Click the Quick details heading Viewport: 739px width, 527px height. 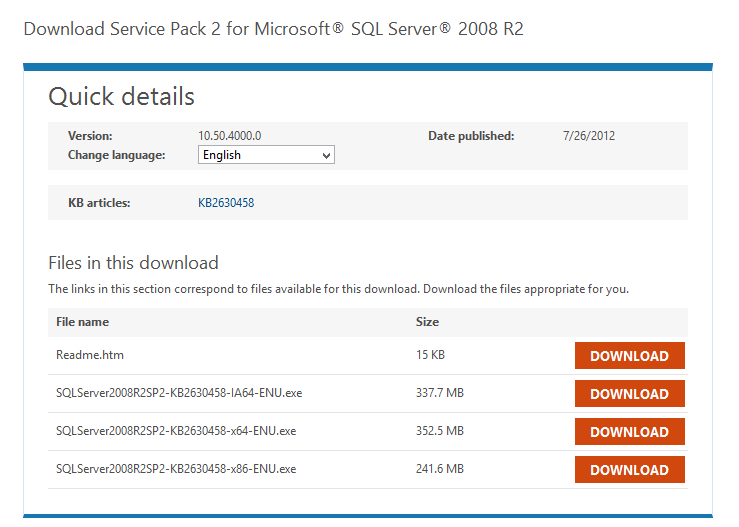coord(121,96)
